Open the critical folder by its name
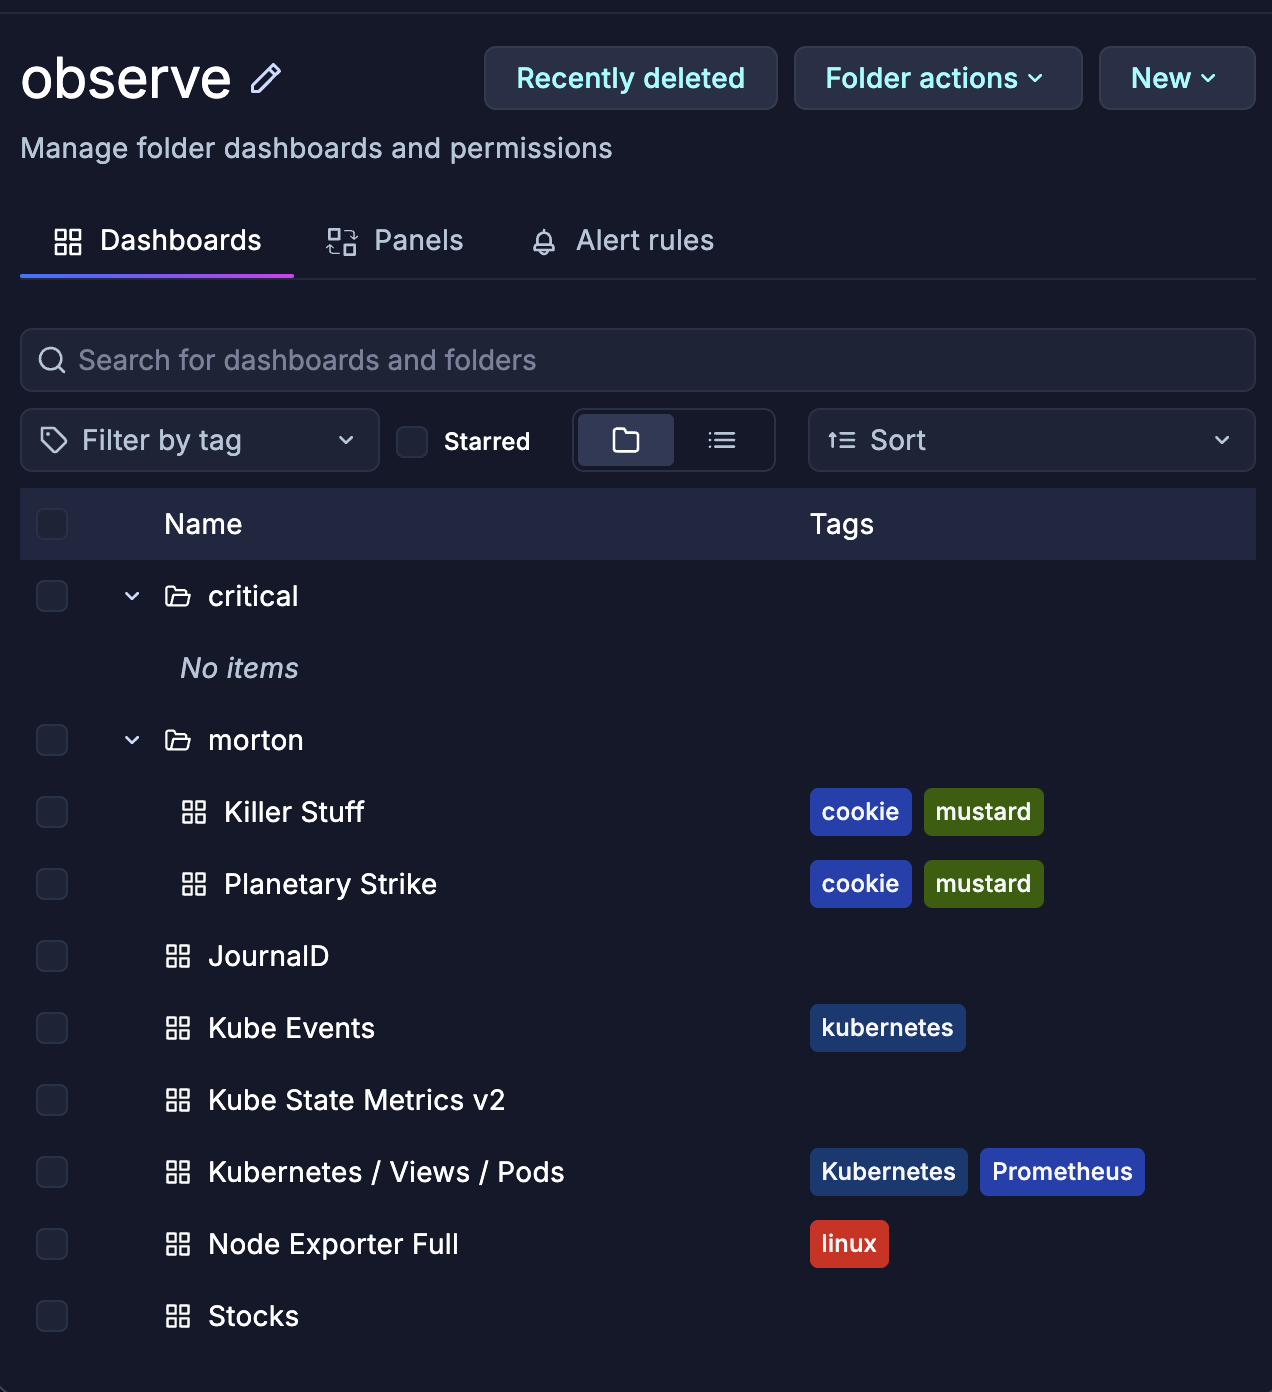1272x1392 pixels. click(253, 596)
